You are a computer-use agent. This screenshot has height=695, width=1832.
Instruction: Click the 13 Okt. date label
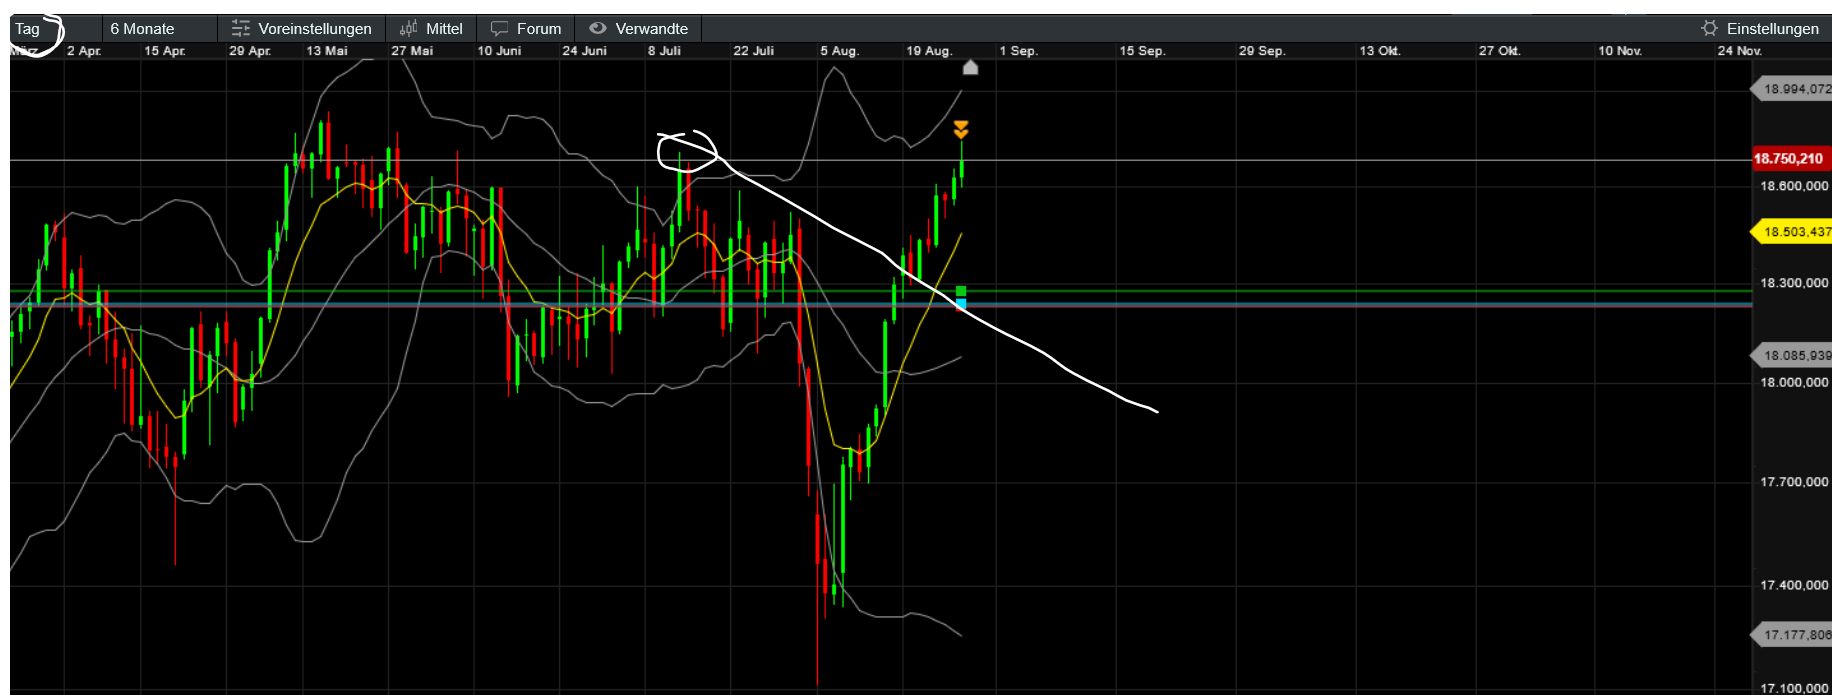coord(1380,51)
